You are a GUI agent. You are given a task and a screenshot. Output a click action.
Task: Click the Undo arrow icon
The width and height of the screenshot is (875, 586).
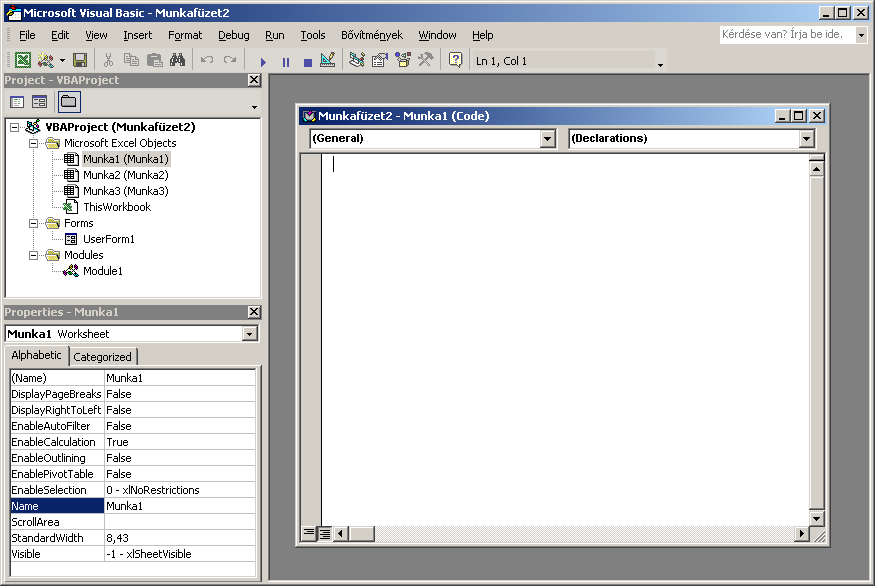pyautogui.click(x=207, y=60)
